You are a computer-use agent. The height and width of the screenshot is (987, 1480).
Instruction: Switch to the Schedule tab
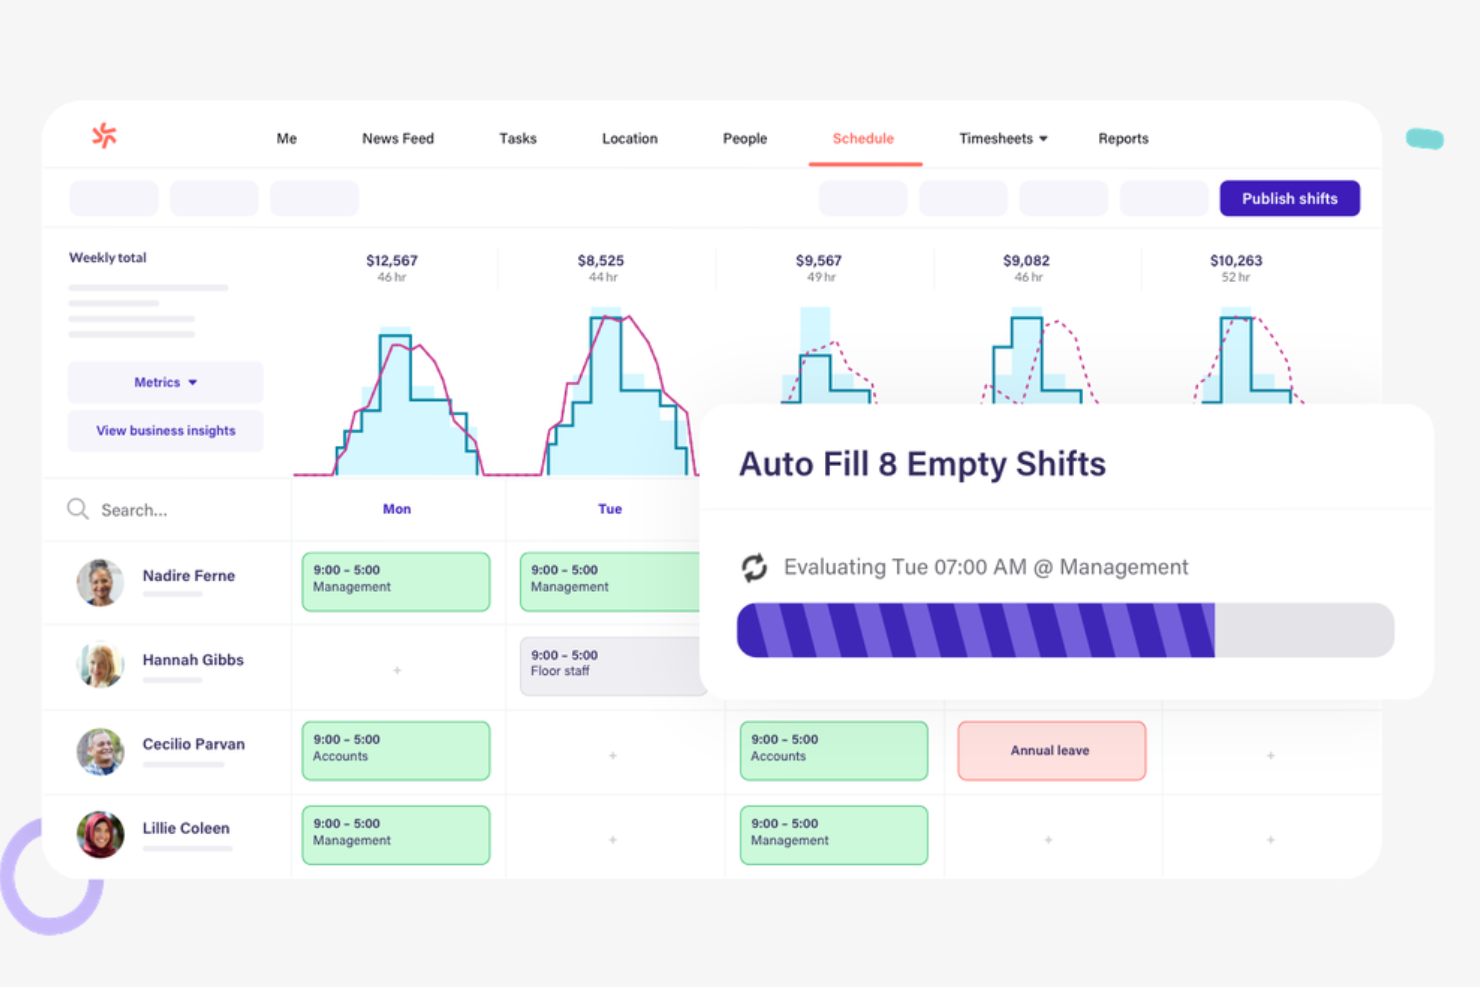(x=863, y=138)
